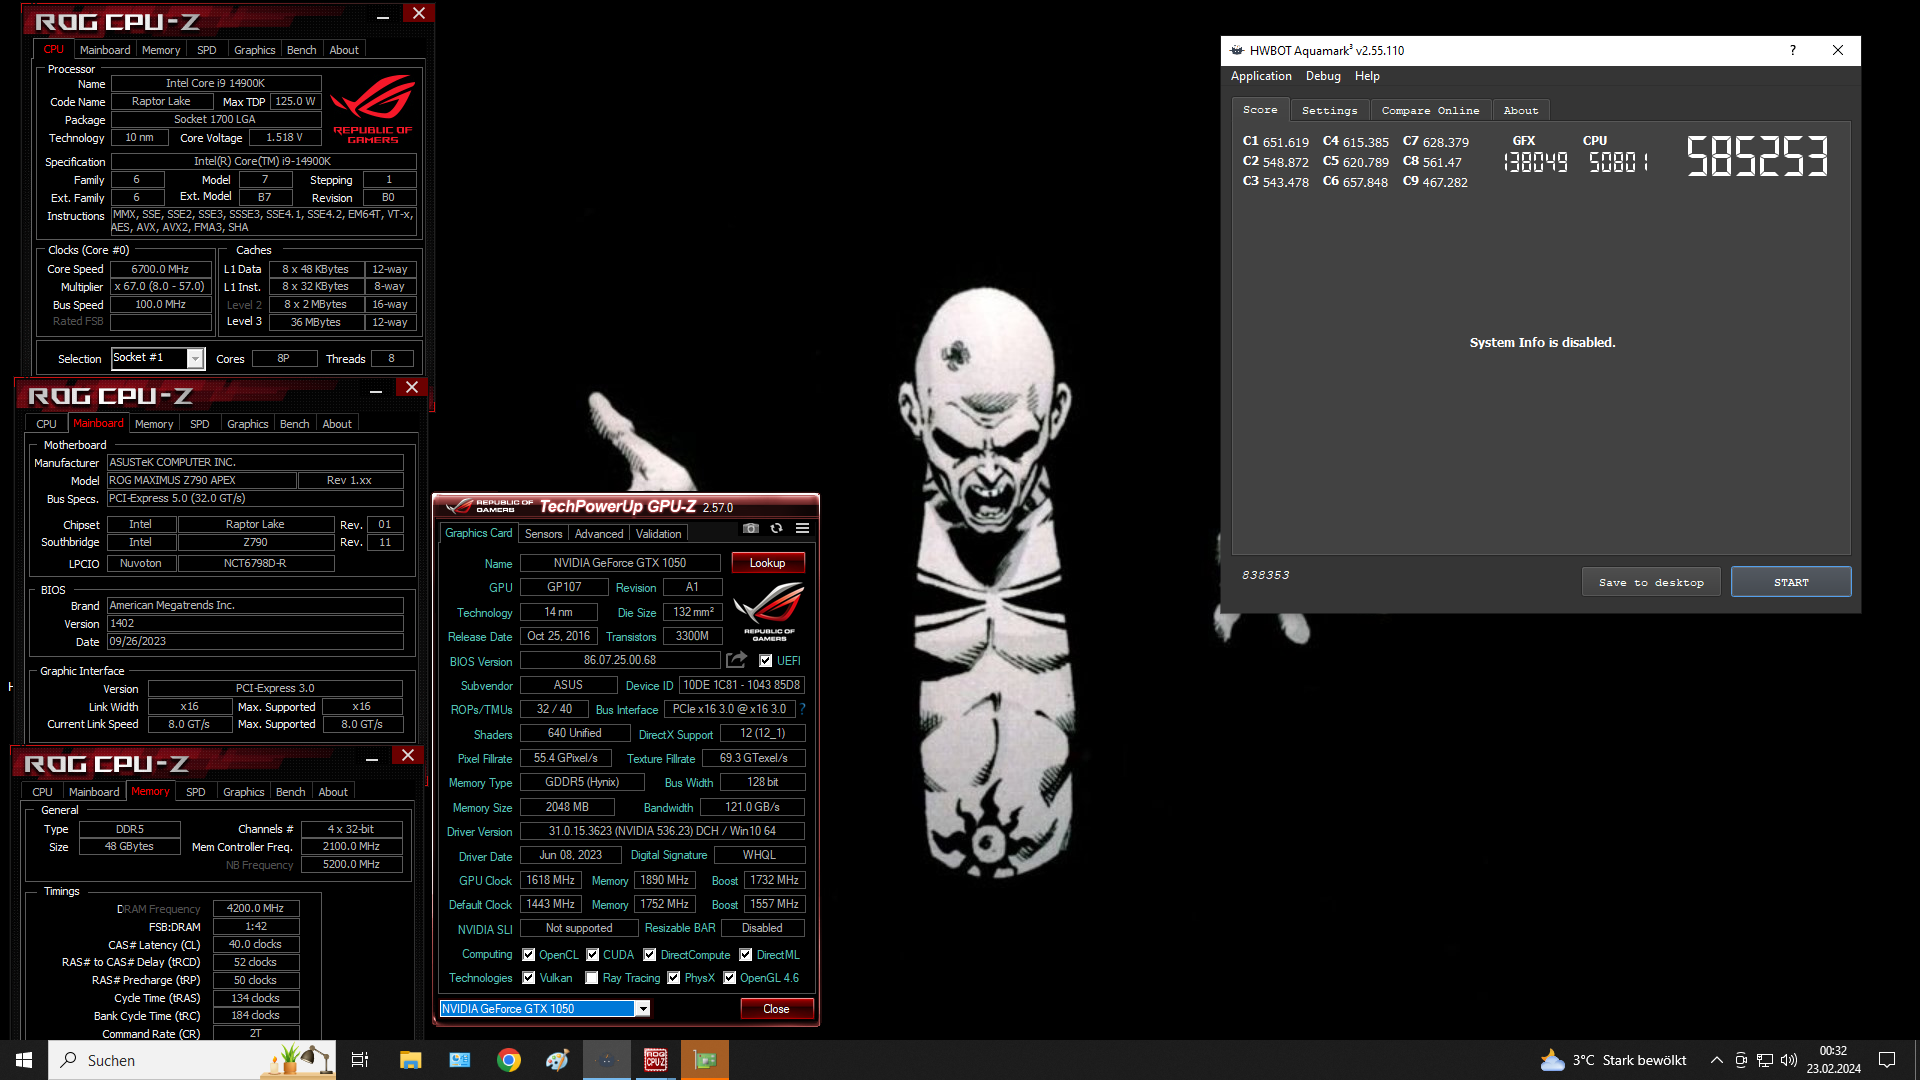Open the network icon in system tray
Screen dimensions: 1920x1080
pos(1765,1060)
